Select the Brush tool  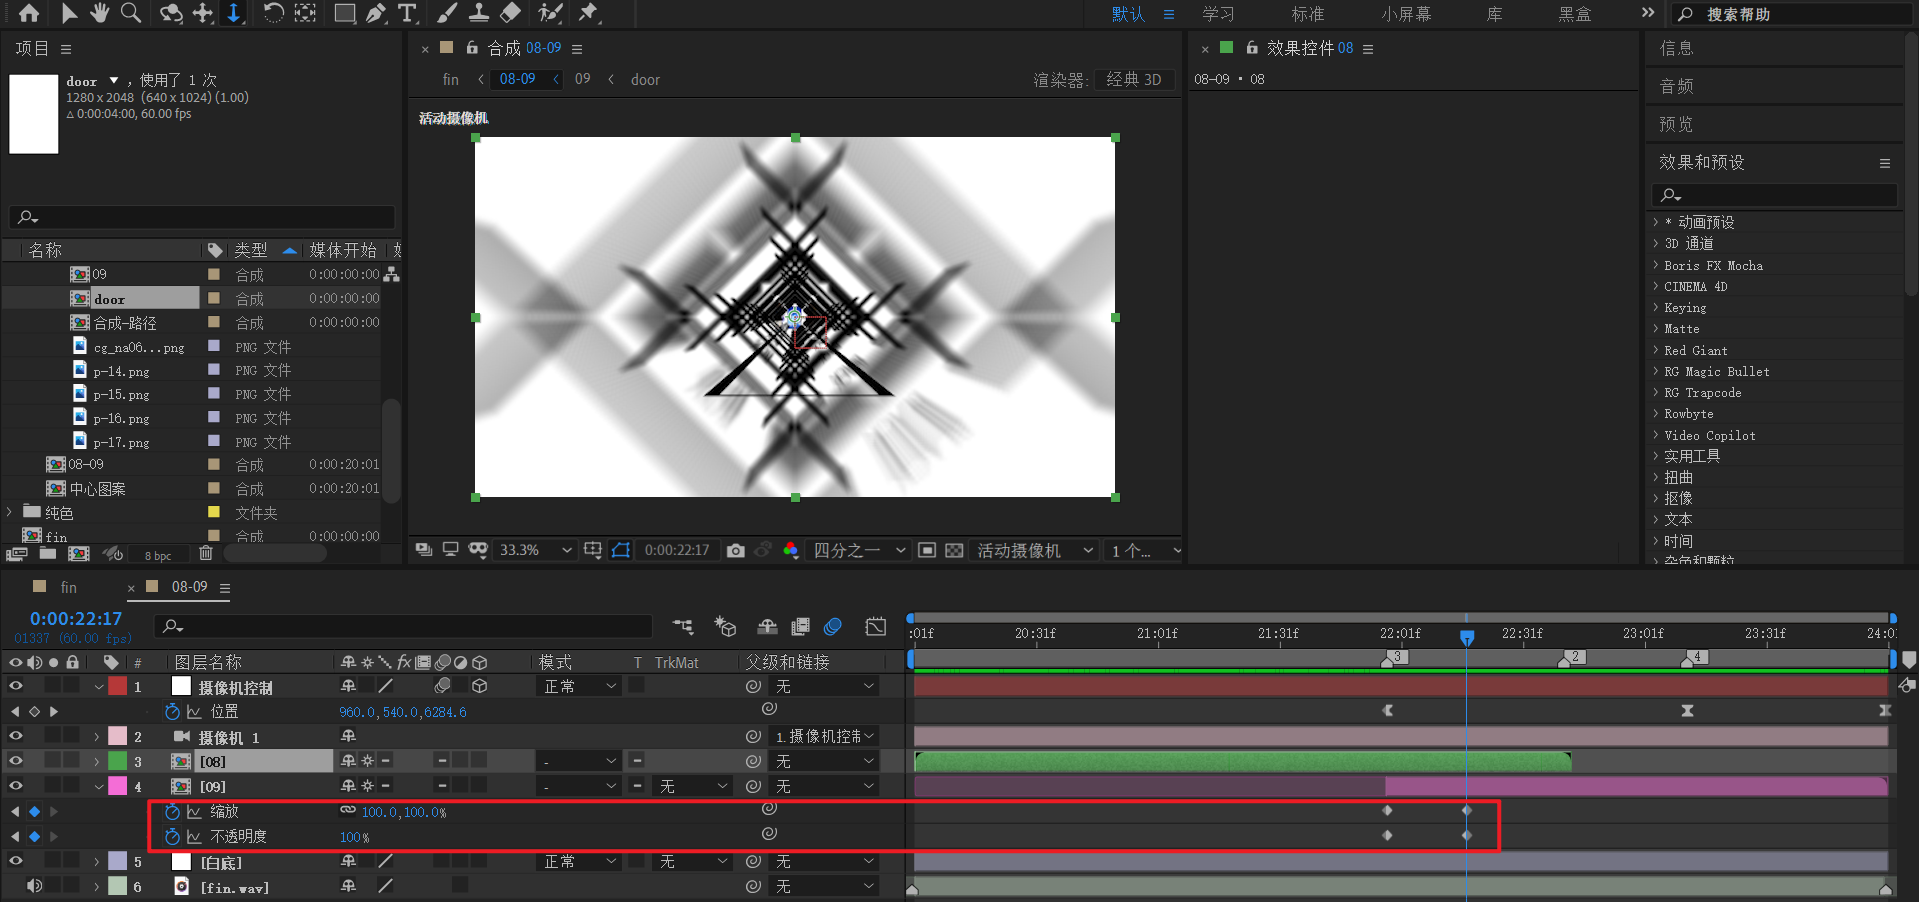pos(447,13)
